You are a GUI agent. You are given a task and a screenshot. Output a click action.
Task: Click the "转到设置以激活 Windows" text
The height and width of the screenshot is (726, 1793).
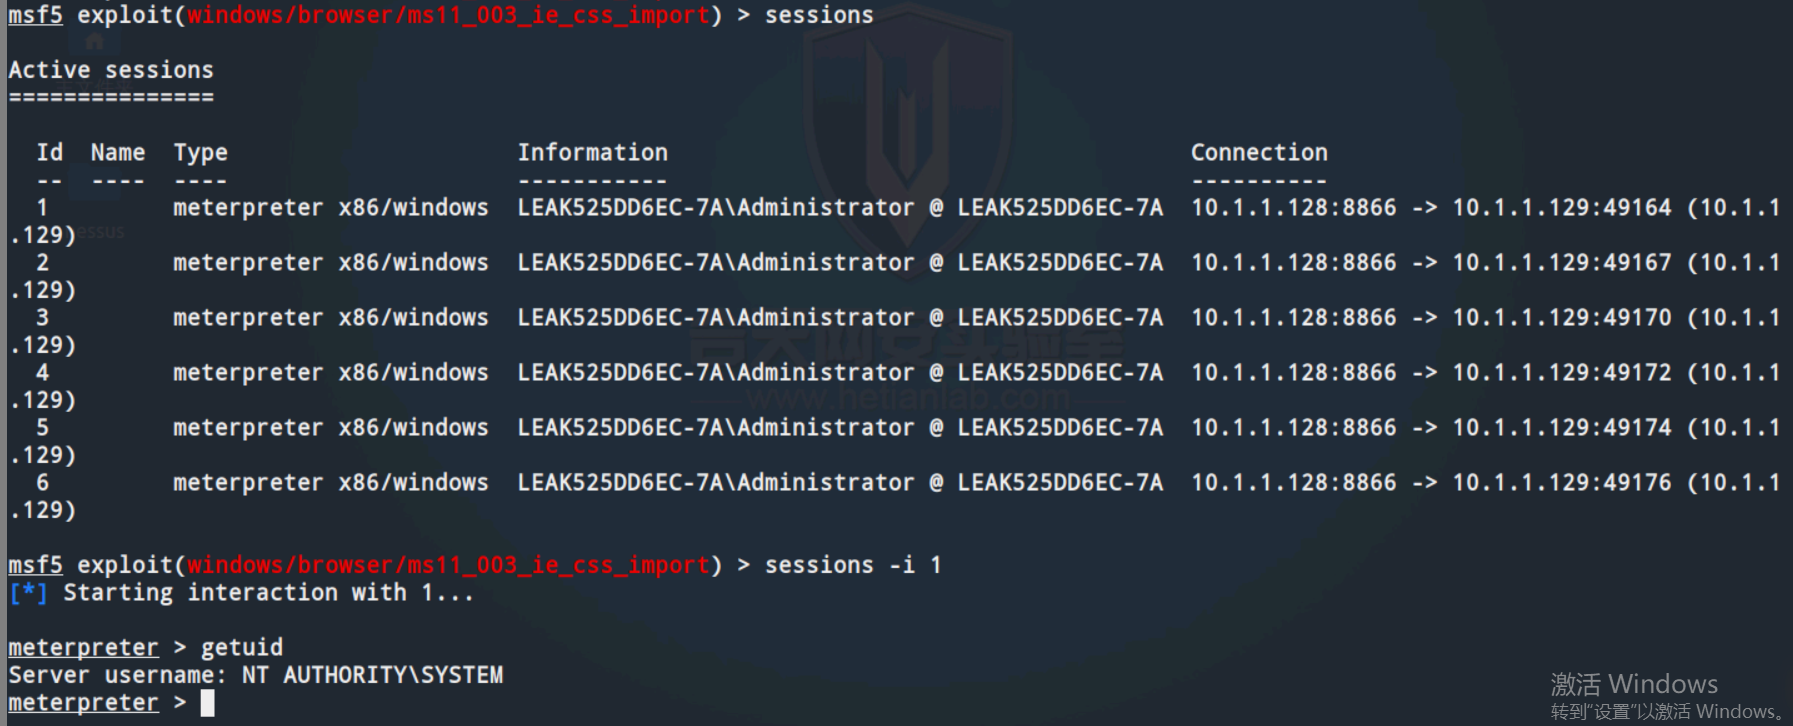[1667, 712]
